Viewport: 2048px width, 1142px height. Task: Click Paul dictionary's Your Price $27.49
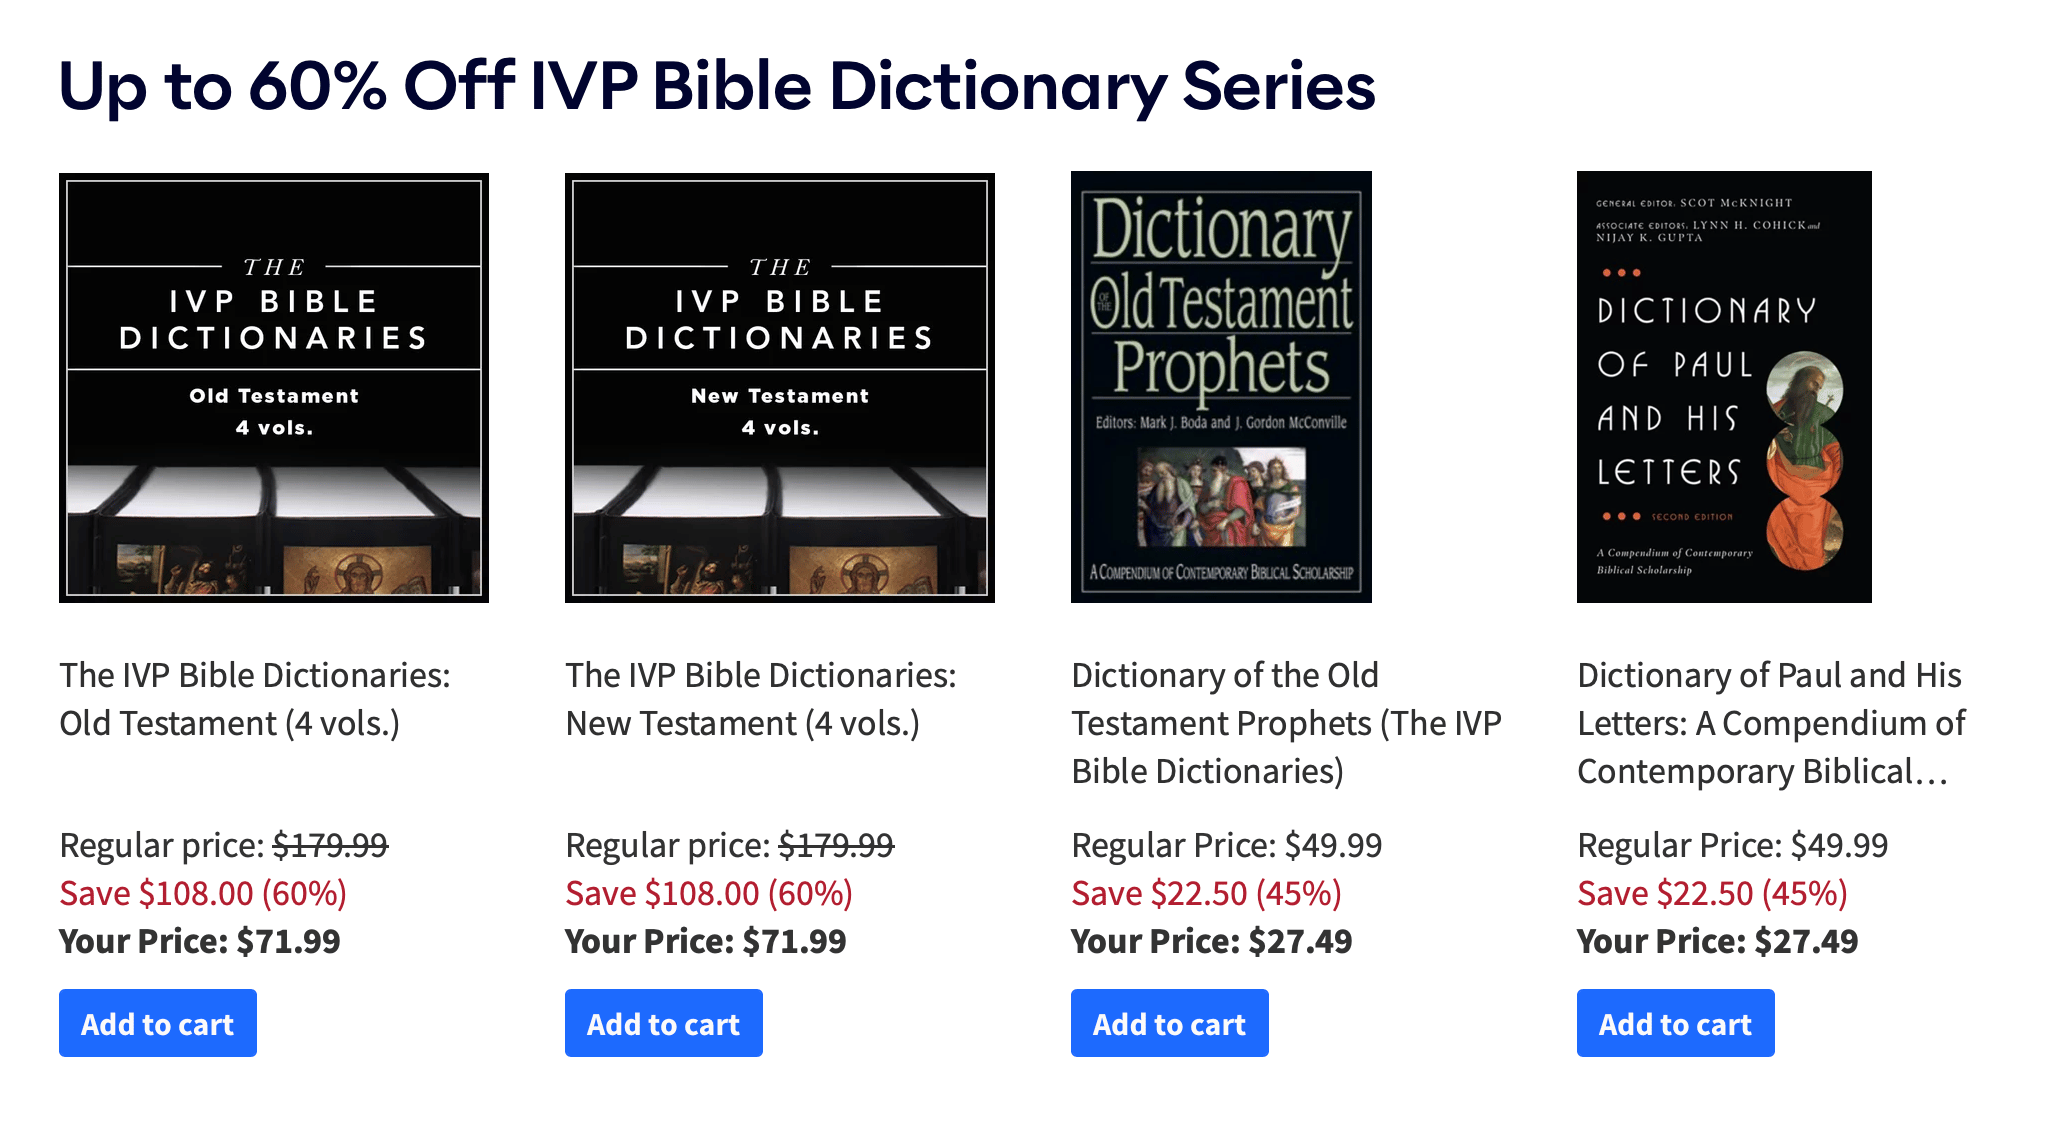coord(1718,941)
